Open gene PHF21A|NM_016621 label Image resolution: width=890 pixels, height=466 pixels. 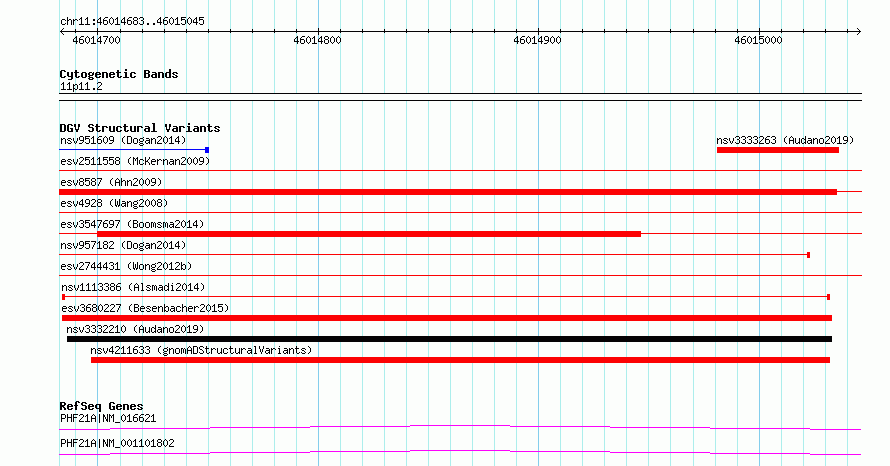point(108,418)
